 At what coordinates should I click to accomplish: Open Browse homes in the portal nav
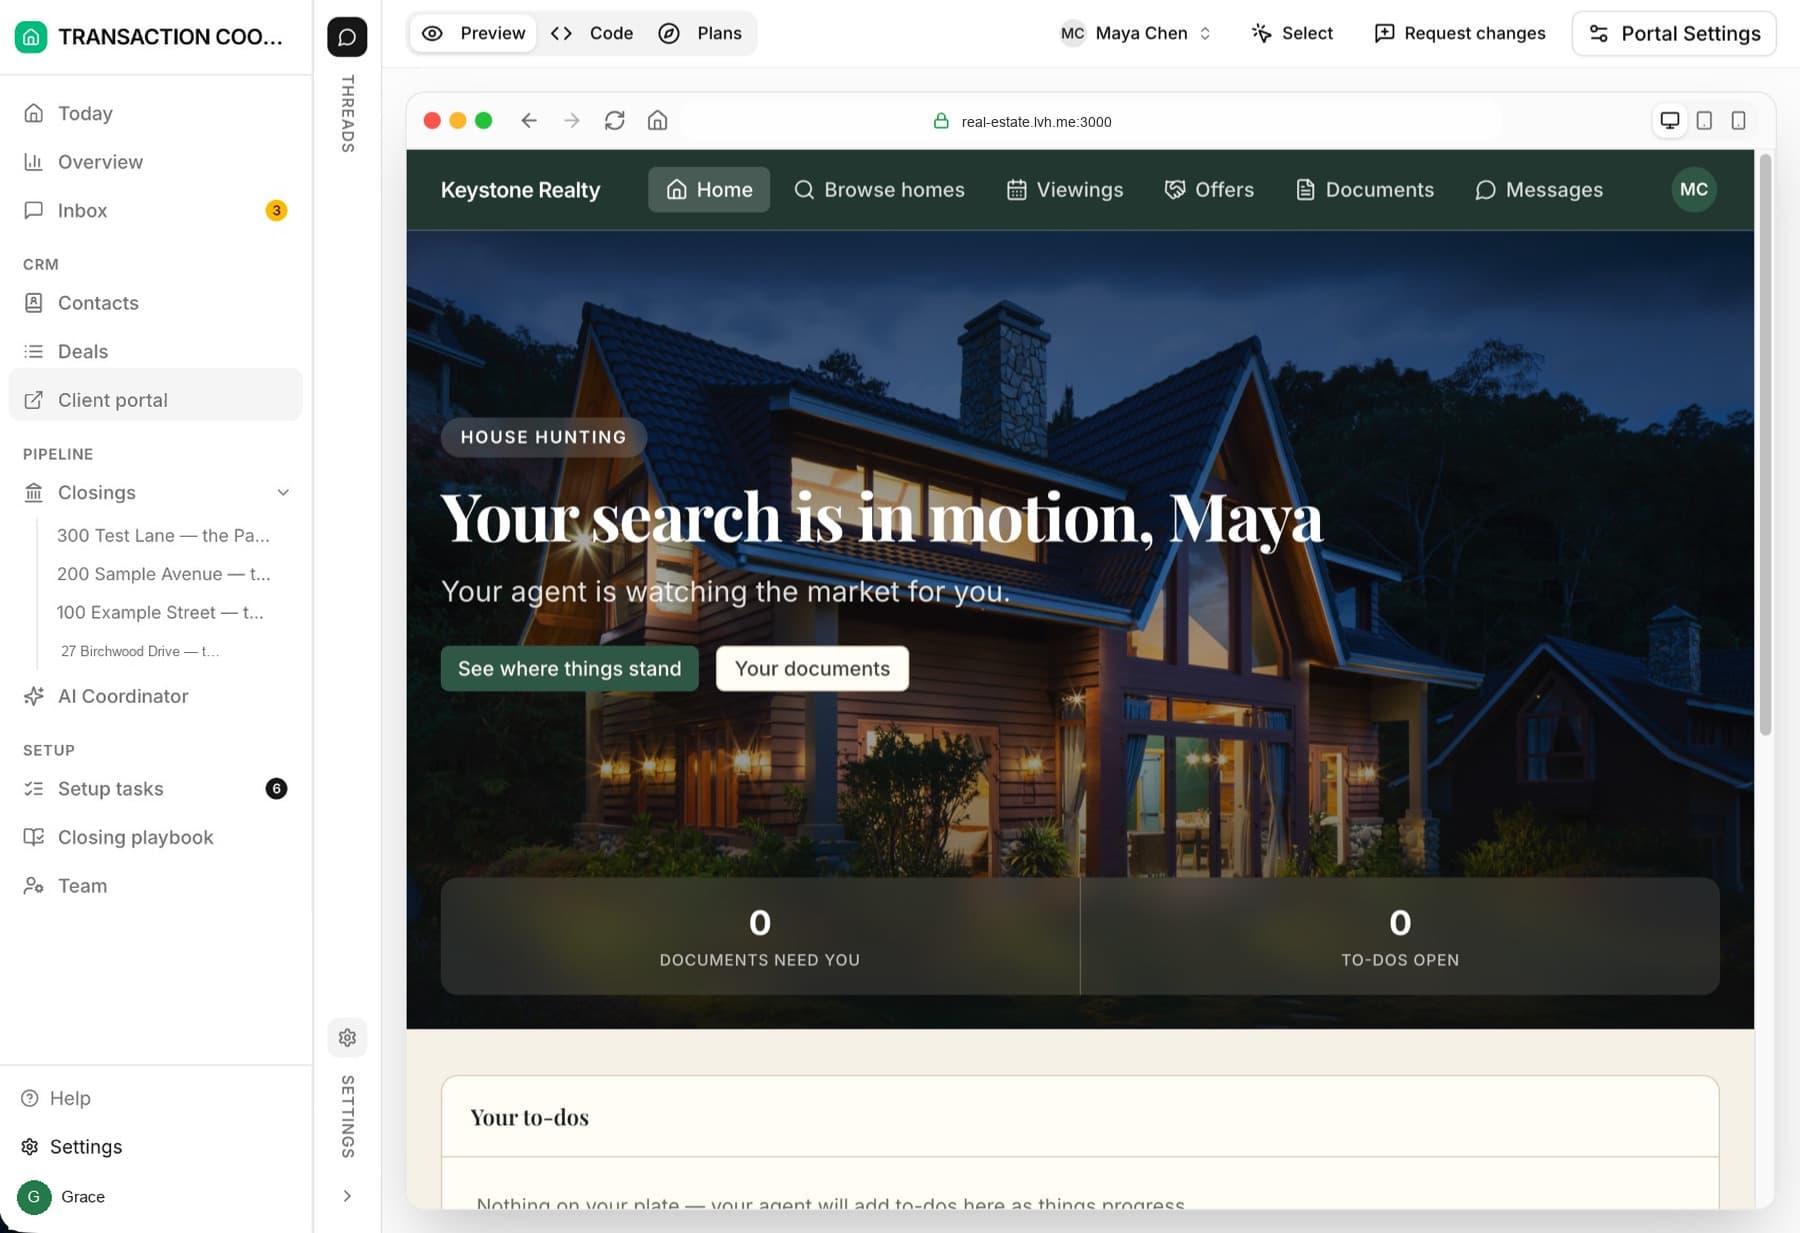click(879, 190)
